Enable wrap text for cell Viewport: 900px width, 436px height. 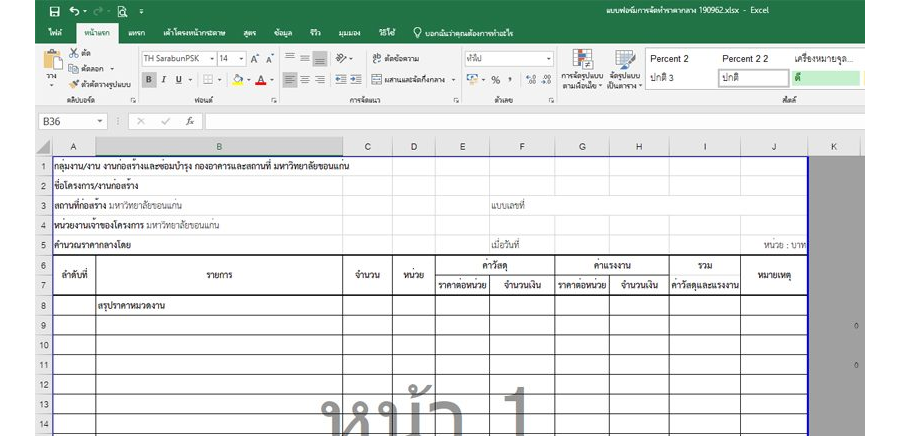coord(396,59)
